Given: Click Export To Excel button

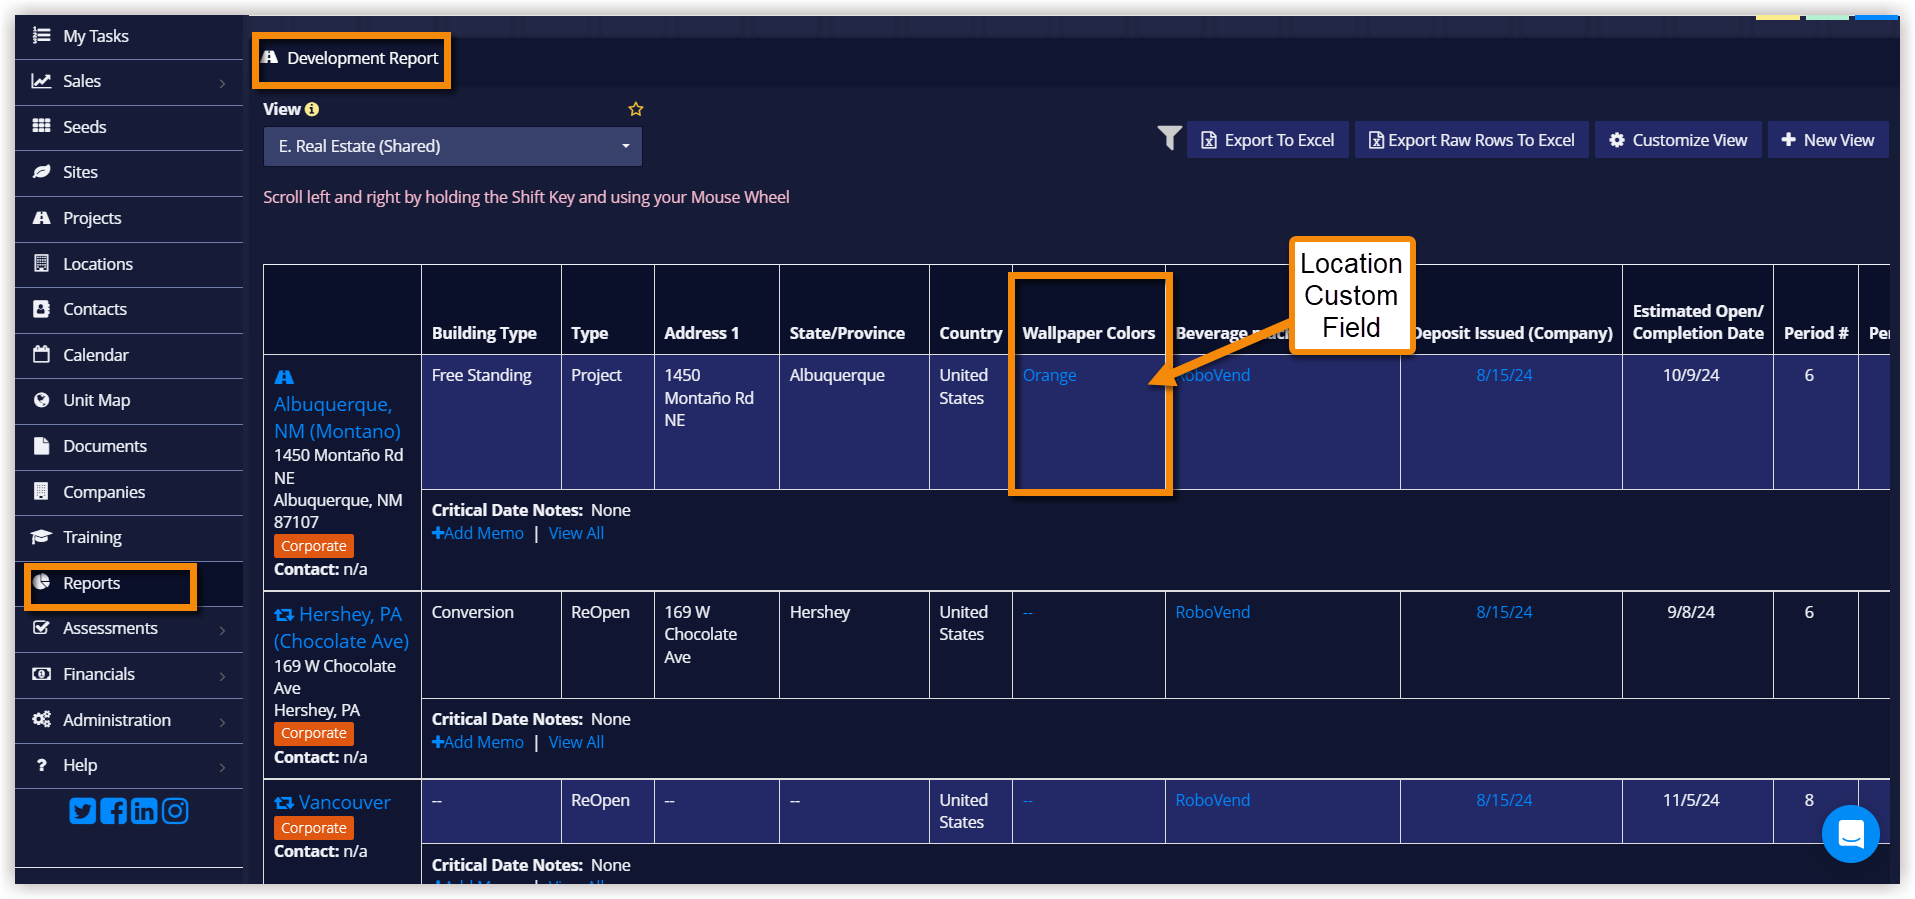Looking at the screenshot, I should coord(1267,140).
